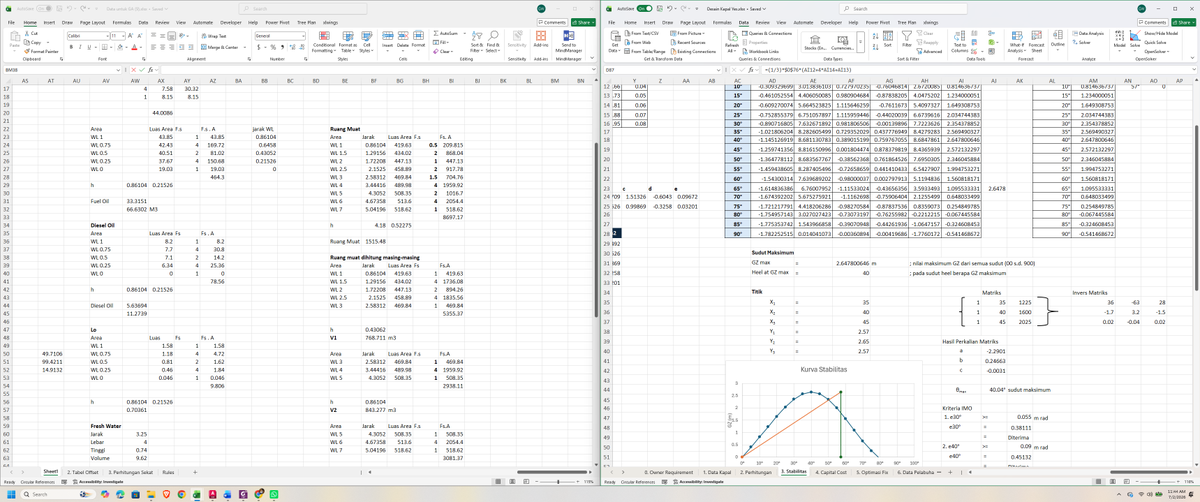Open Get Data in right window
The height and width of the screenshot is (502, 1200).
point(613,42)
